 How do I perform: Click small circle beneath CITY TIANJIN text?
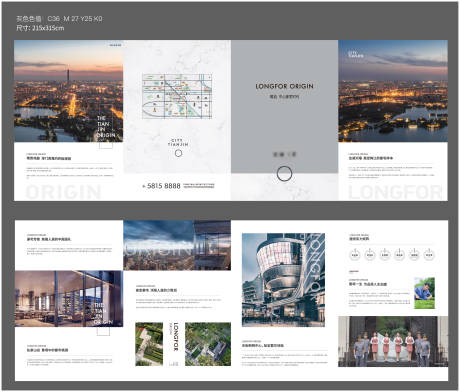click(x=179, y=153)
